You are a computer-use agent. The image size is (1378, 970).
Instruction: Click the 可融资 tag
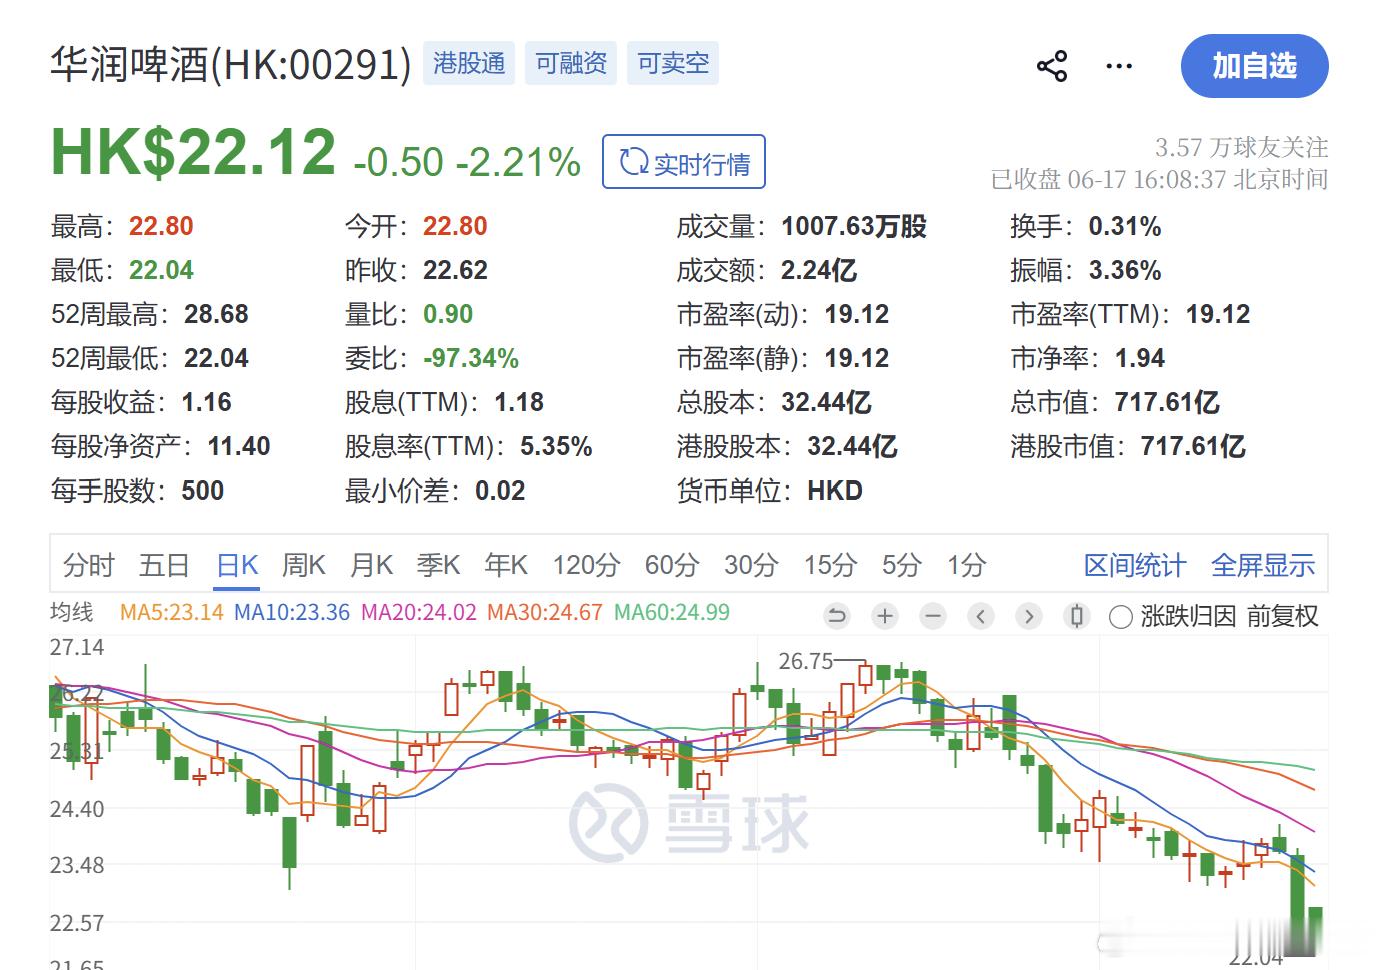click(571, 63)
